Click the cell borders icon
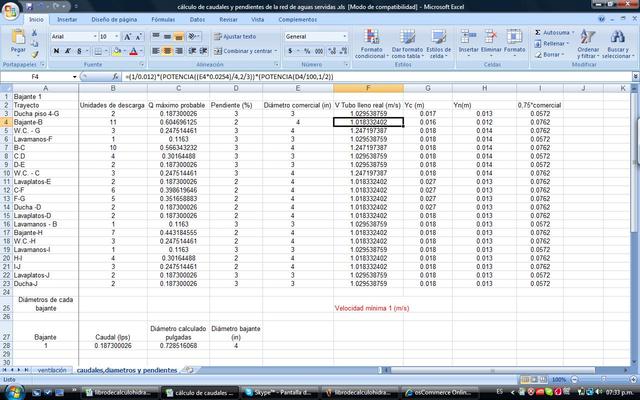This screenshot has height=400, width=640. click(x=98, y=51)
